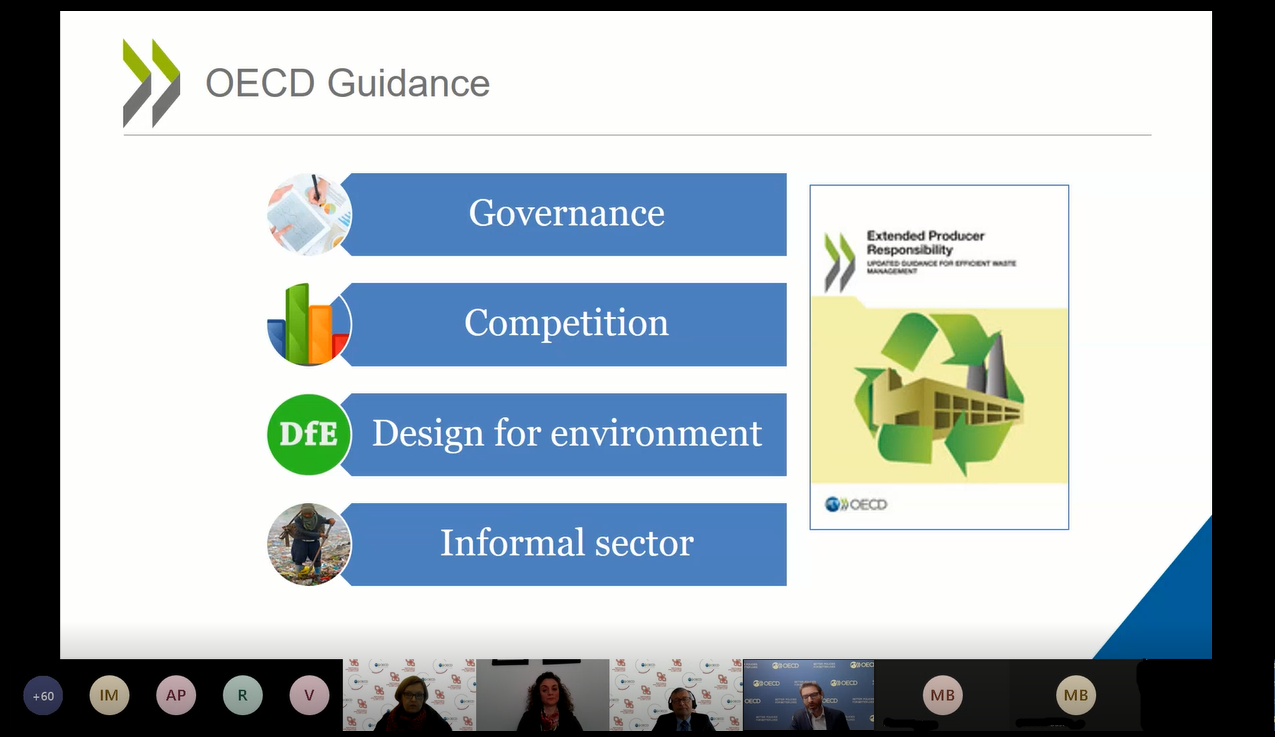Screen dimensions: 1275x737
Task: Click the OECD Guidance slide title
Action: coord(347,84)
